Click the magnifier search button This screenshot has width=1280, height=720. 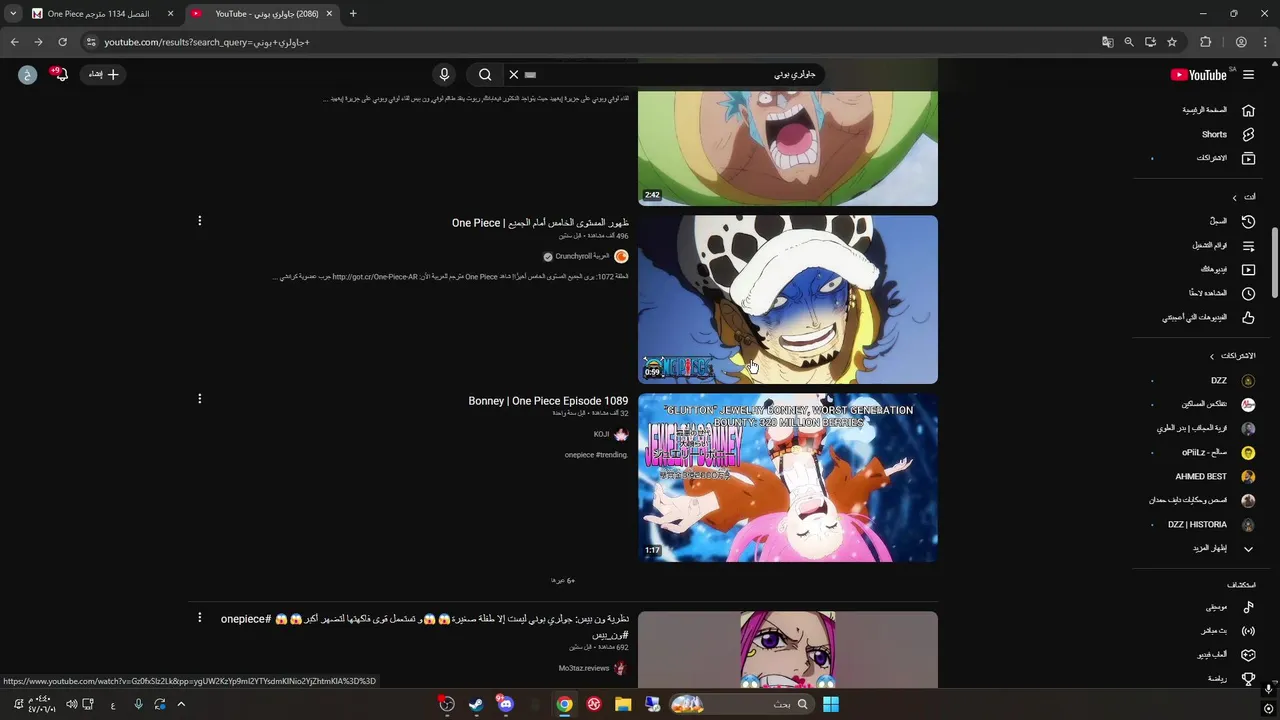click(x=485, y=75)
